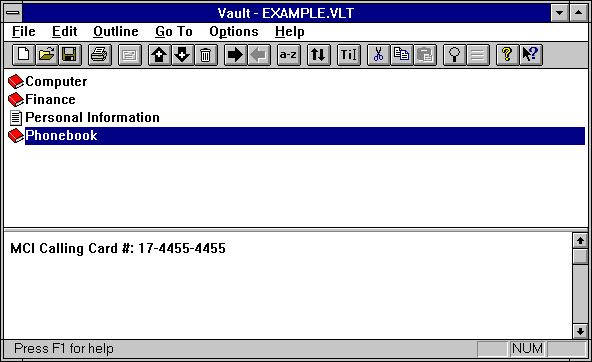Click the gray left return arrow icon
This screenshot has height=362, width=592.
point(259,55)
